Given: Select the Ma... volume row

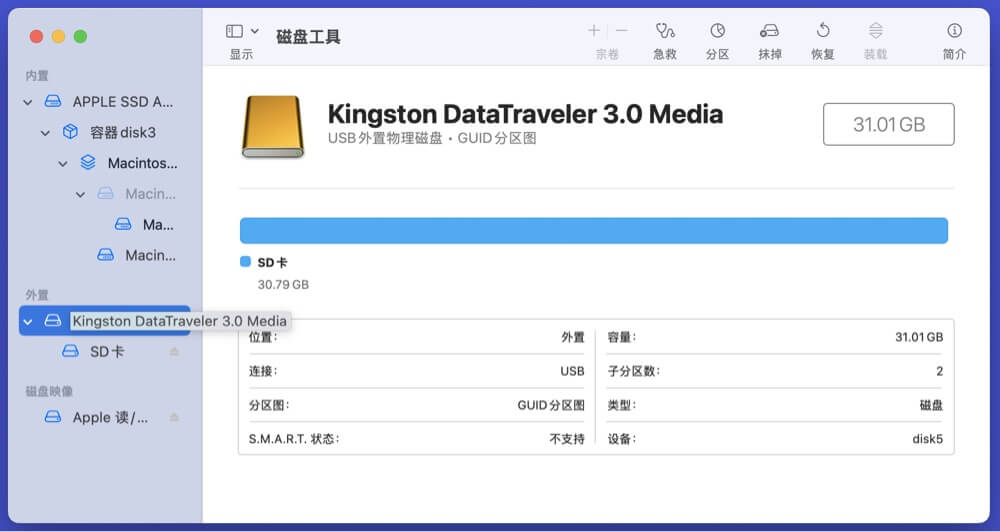Looking at the screenshot, I should tap(105, 224).
